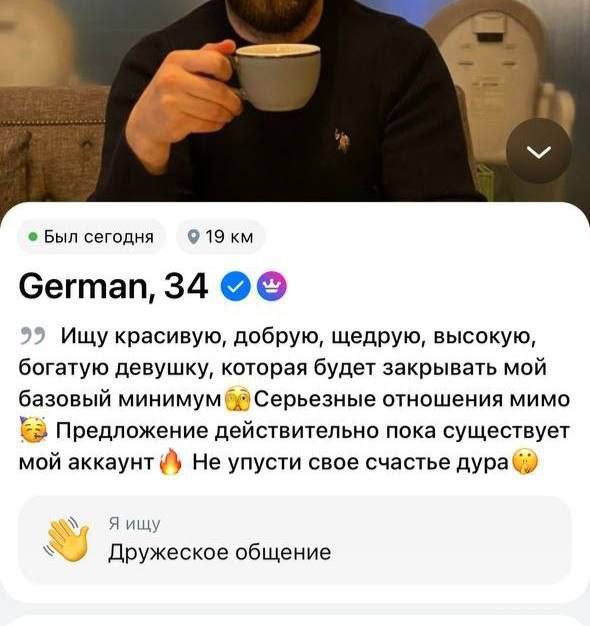
Task: Tap the Был сегодня status chip
Action: tap(91, 237)
